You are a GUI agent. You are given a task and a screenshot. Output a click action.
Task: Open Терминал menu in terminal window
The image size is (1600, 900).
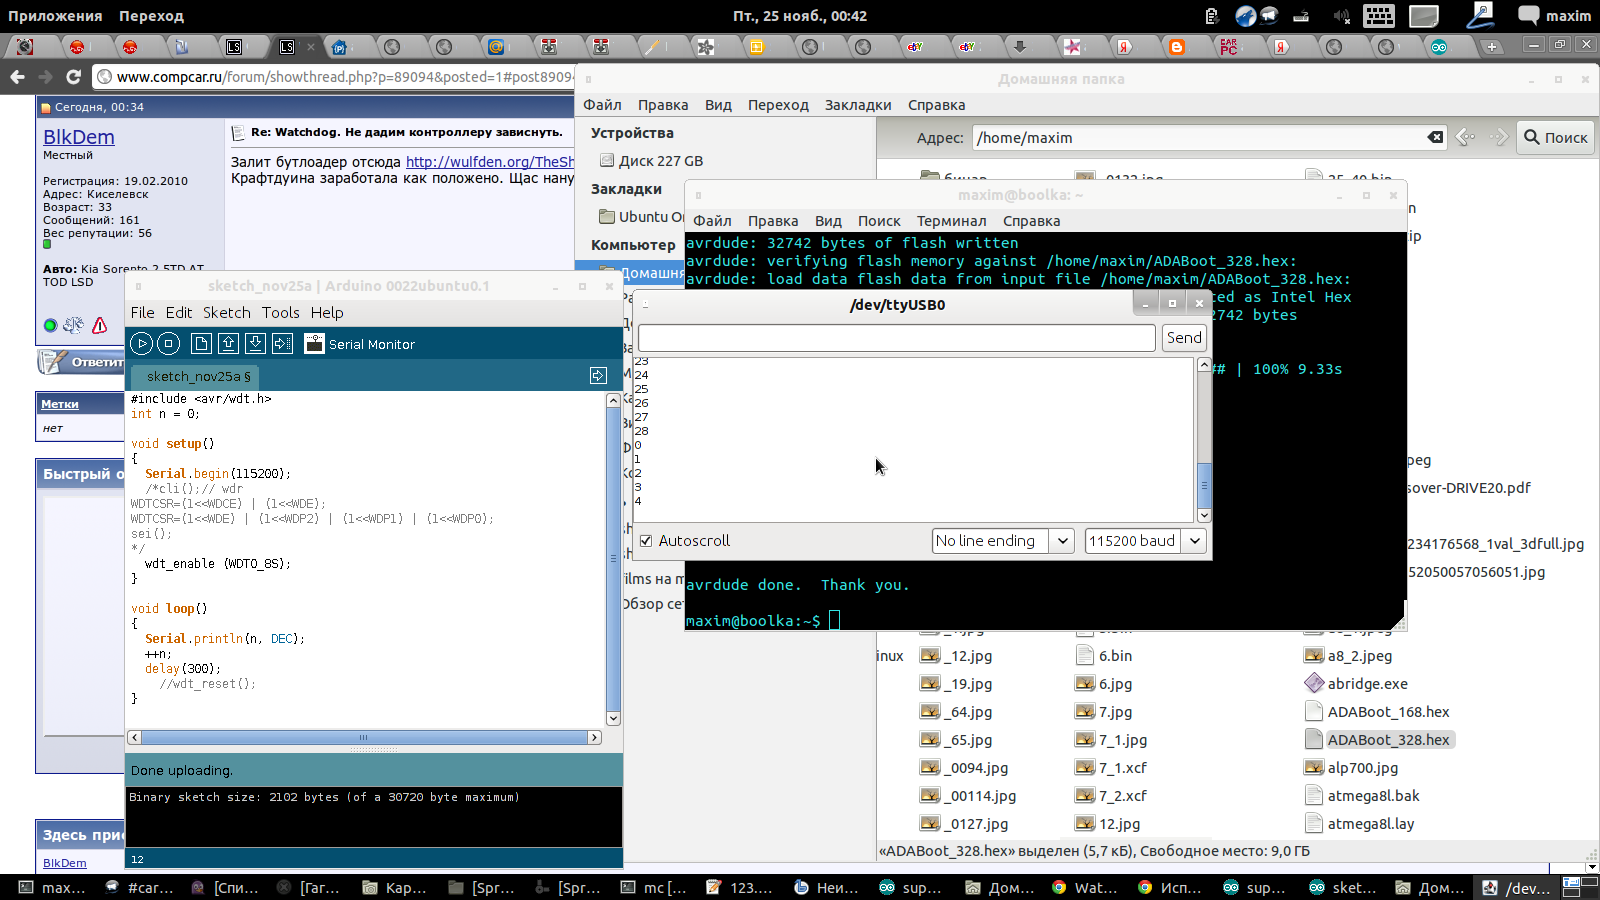coord(951,221)
